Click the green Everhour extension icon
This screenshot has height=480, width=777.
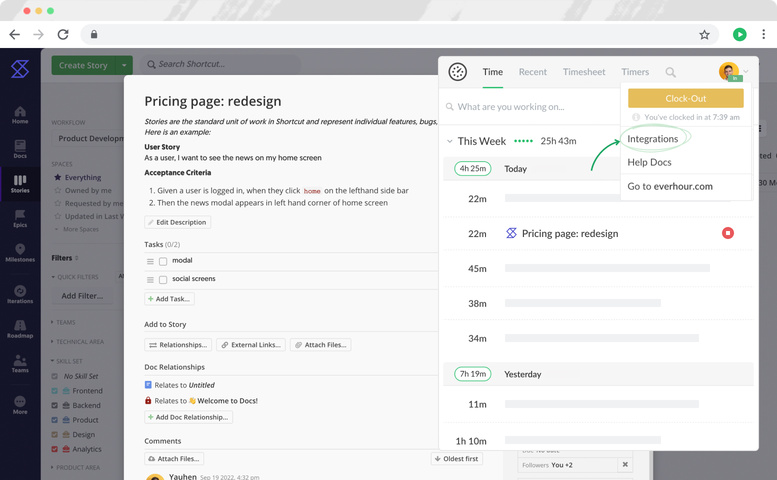point(739,35)
